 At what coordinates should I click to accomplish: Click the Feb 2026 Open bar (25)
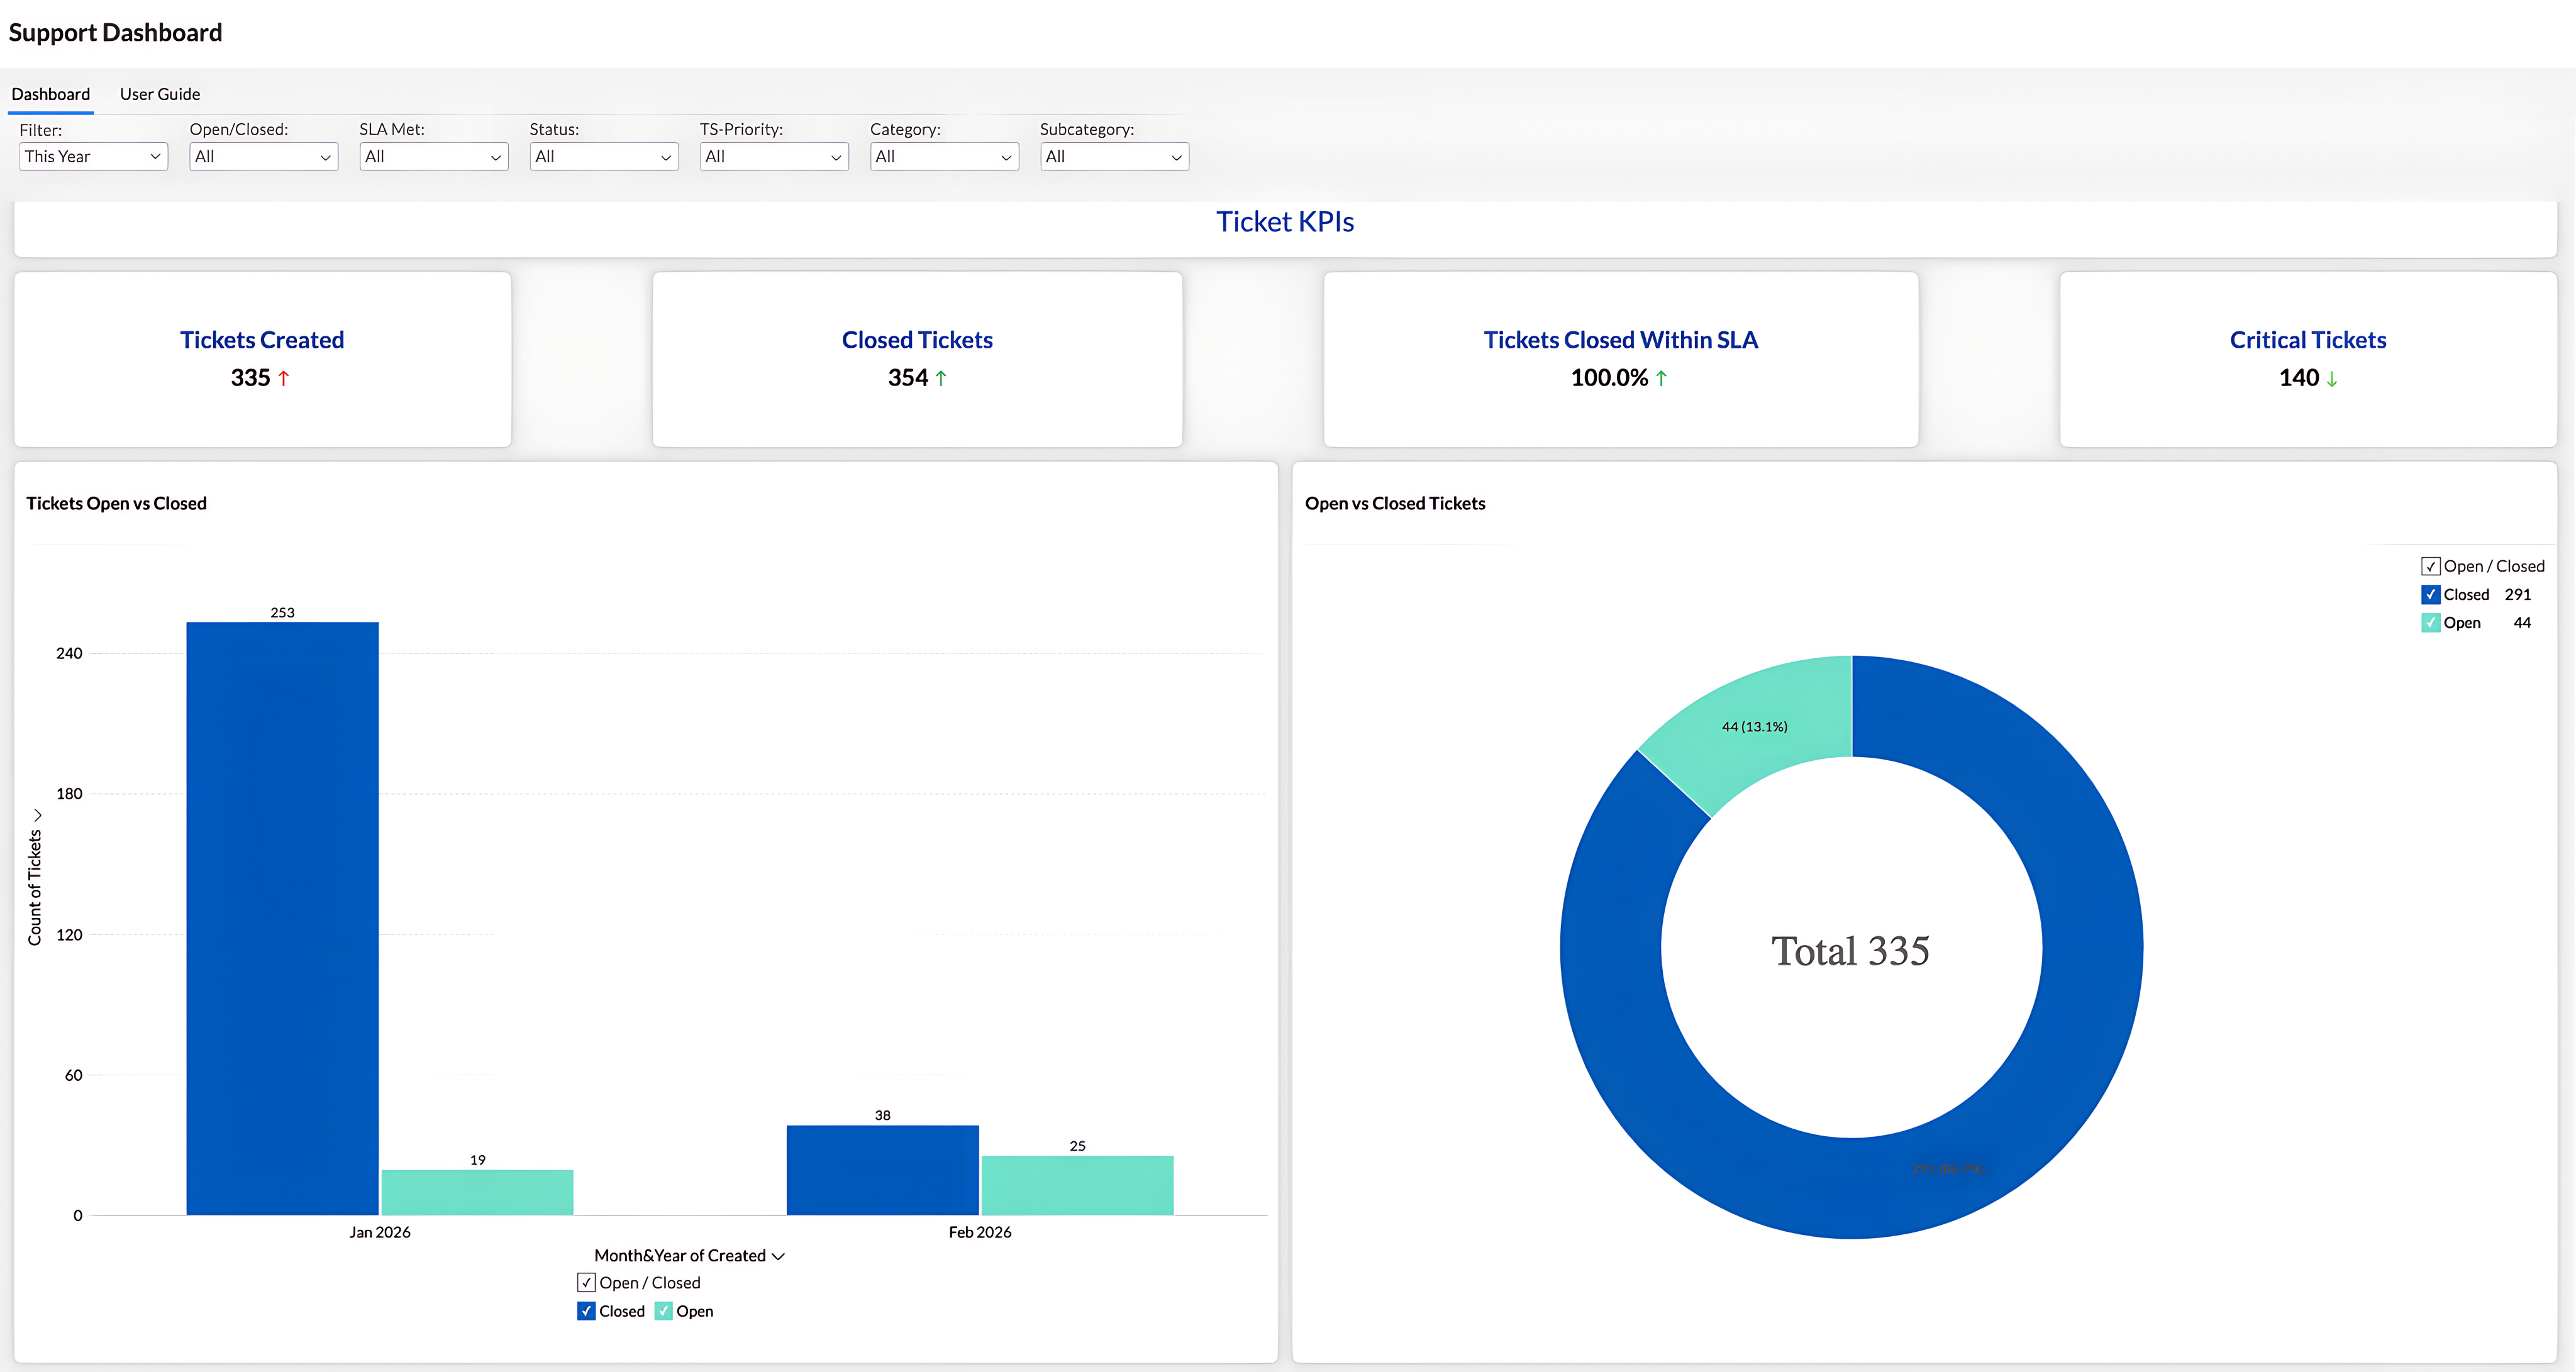pos(1077,1185)
